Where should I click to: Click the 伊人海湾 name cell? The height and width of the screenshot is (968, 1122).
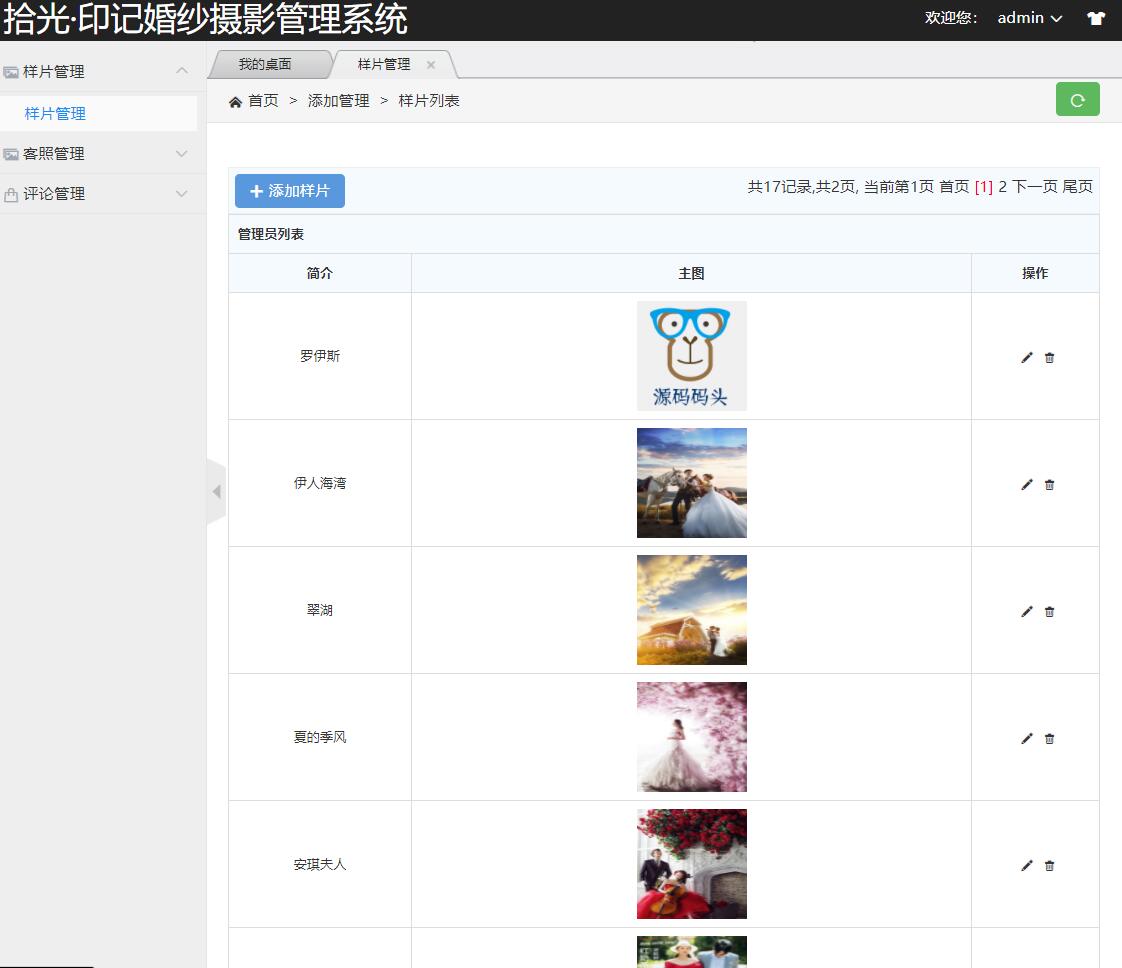(320, 483)
